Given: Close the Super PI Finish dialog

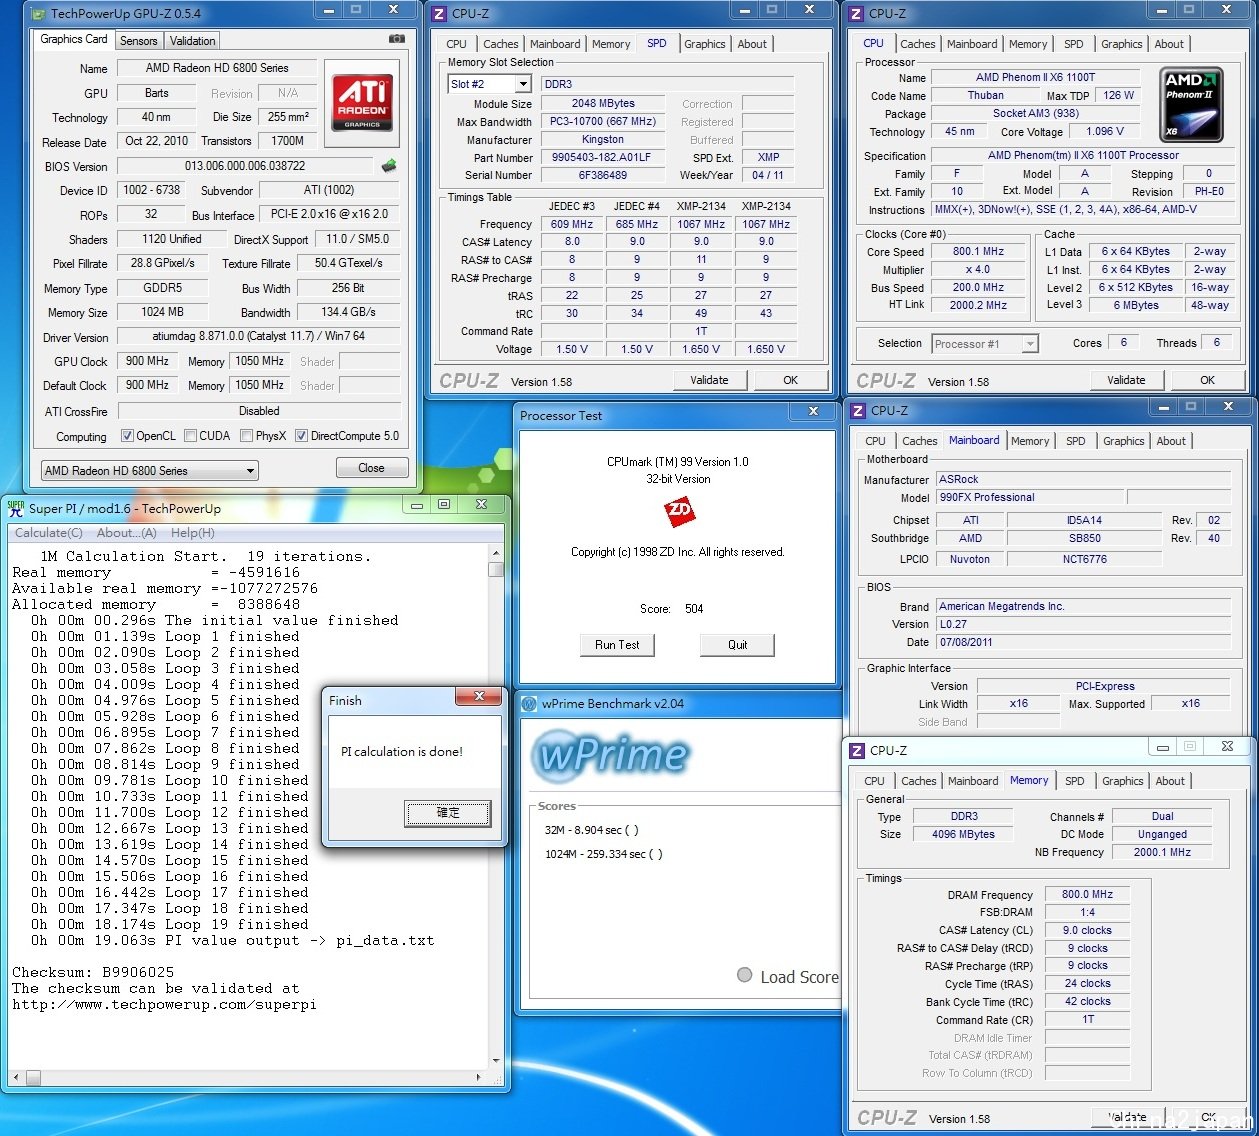Looking at the screenshot, I should [479, 697].
